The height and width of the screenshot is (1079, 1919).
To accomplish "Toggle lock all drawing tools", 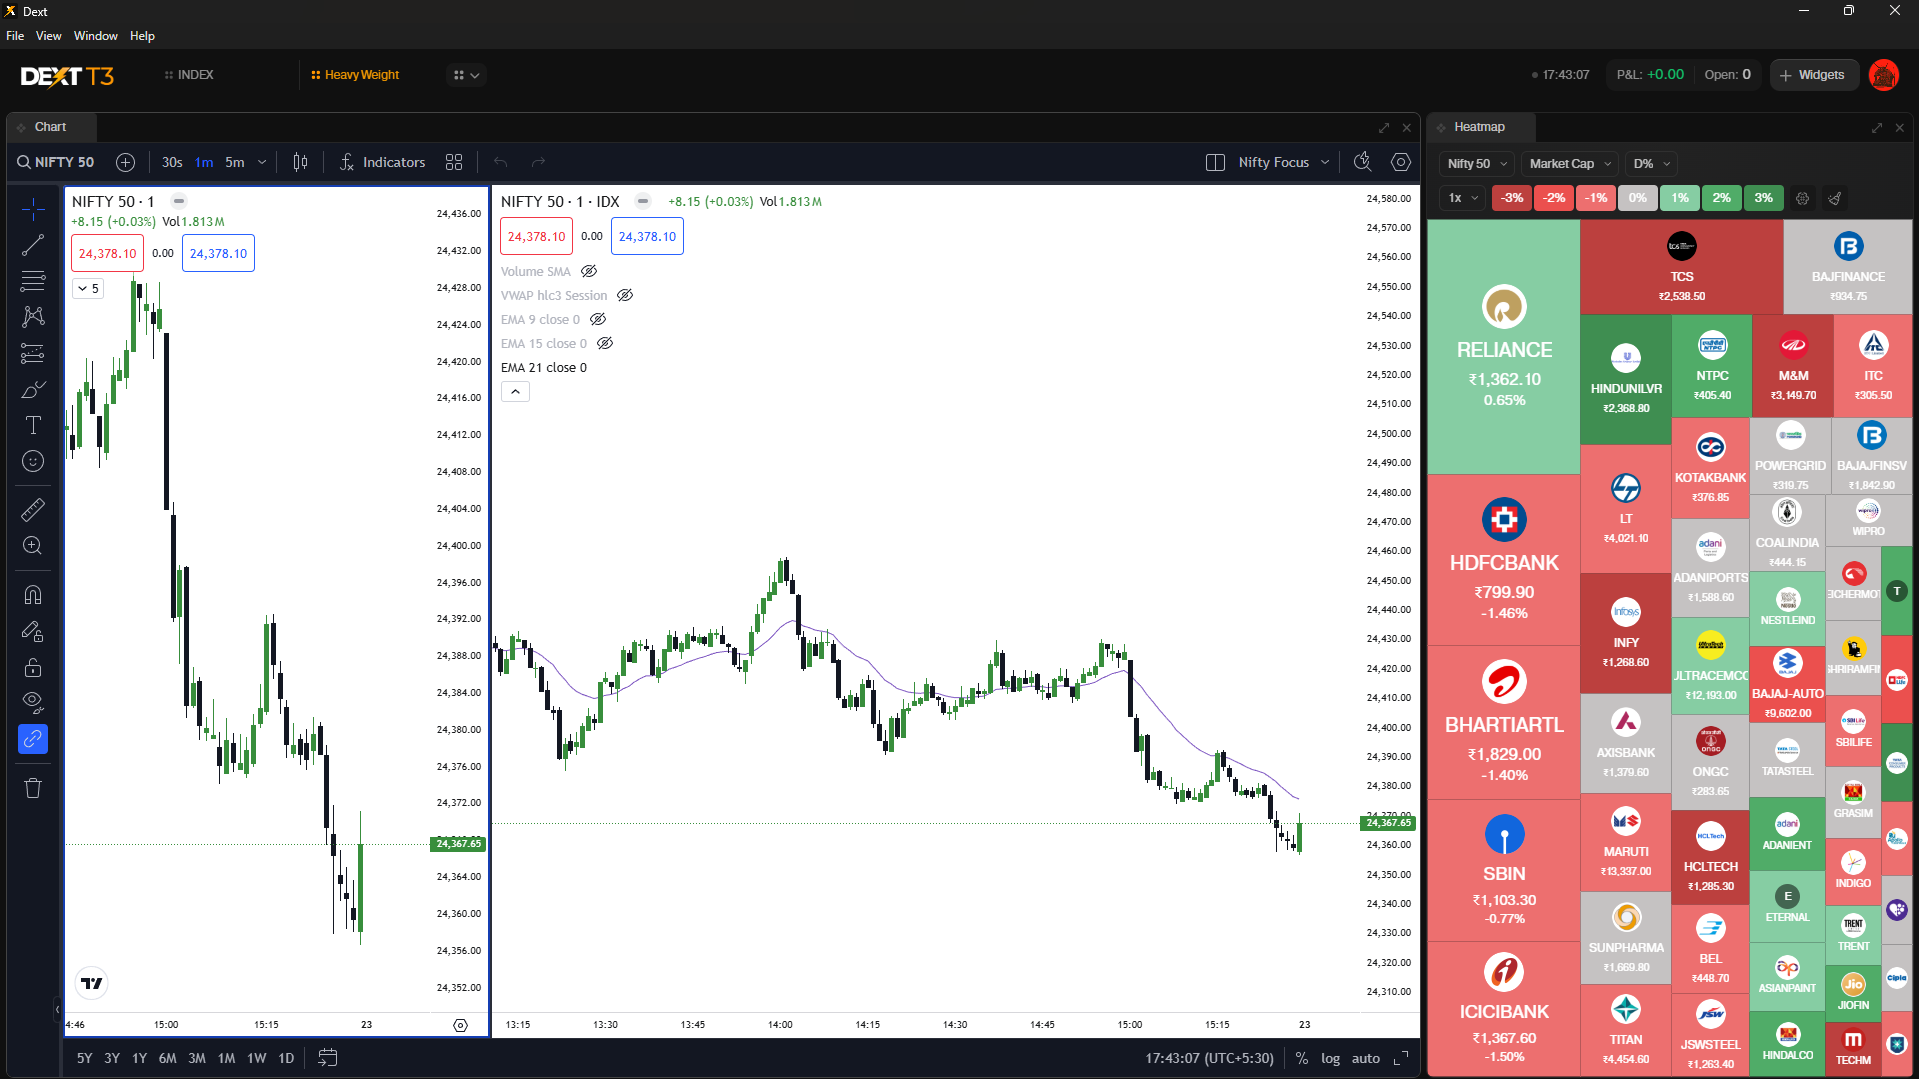I will 33,667.
